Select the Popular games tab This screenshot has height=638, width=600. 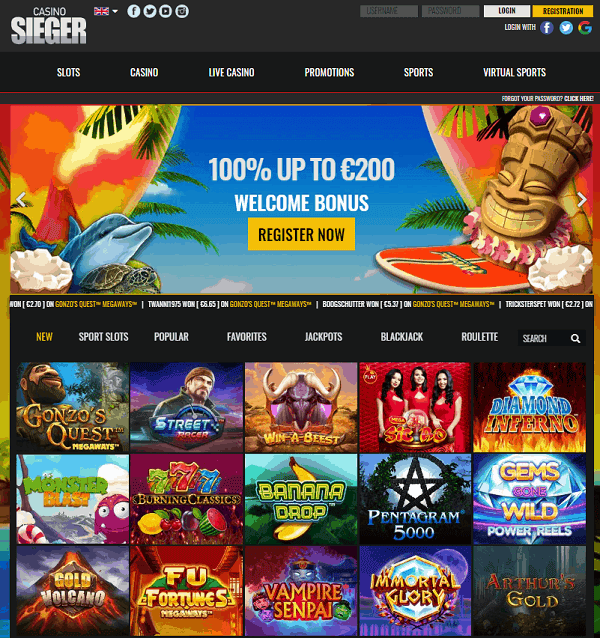pyautogui.click(x=171, y=337)
